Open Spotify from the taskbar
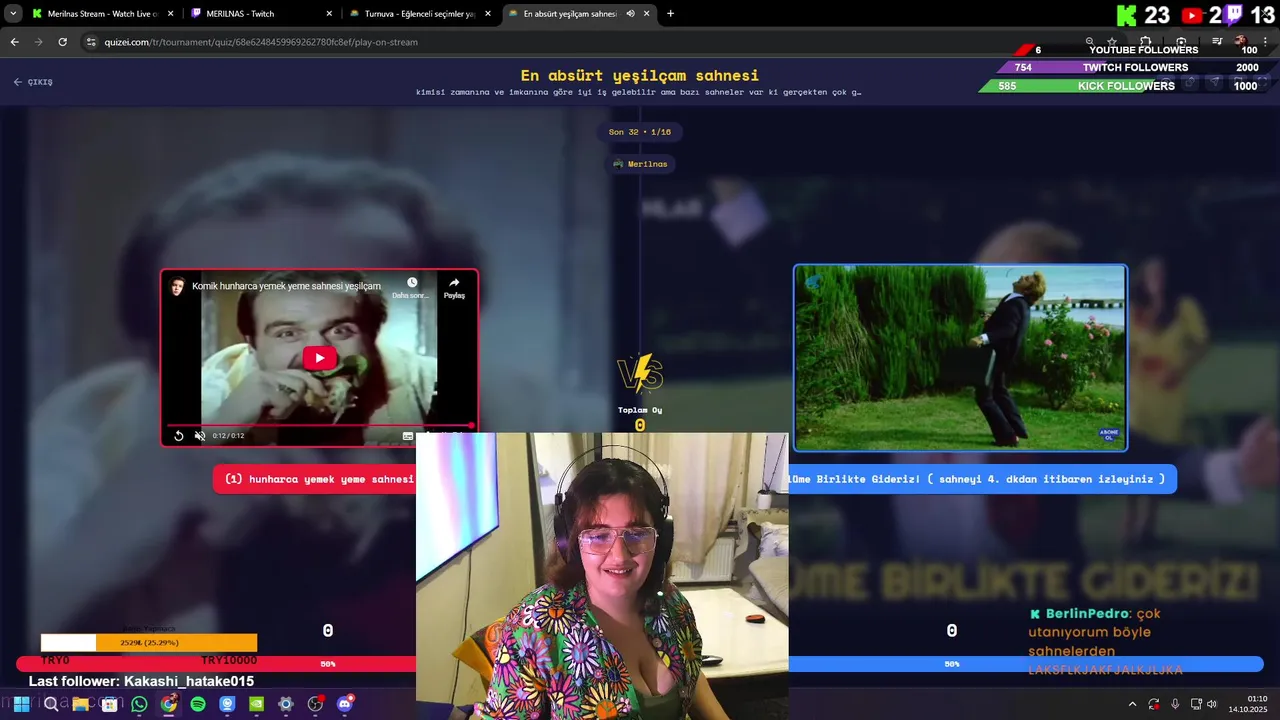 pos(198,704)
